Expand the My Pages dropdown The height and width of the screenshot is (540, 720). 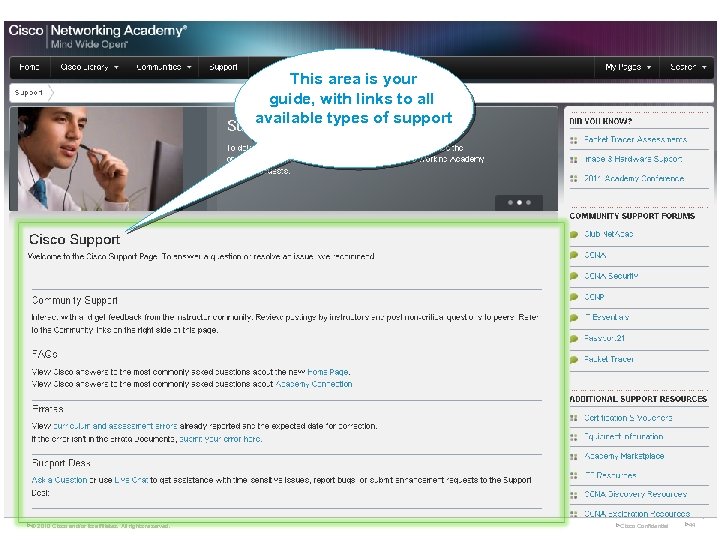(628, 67)
